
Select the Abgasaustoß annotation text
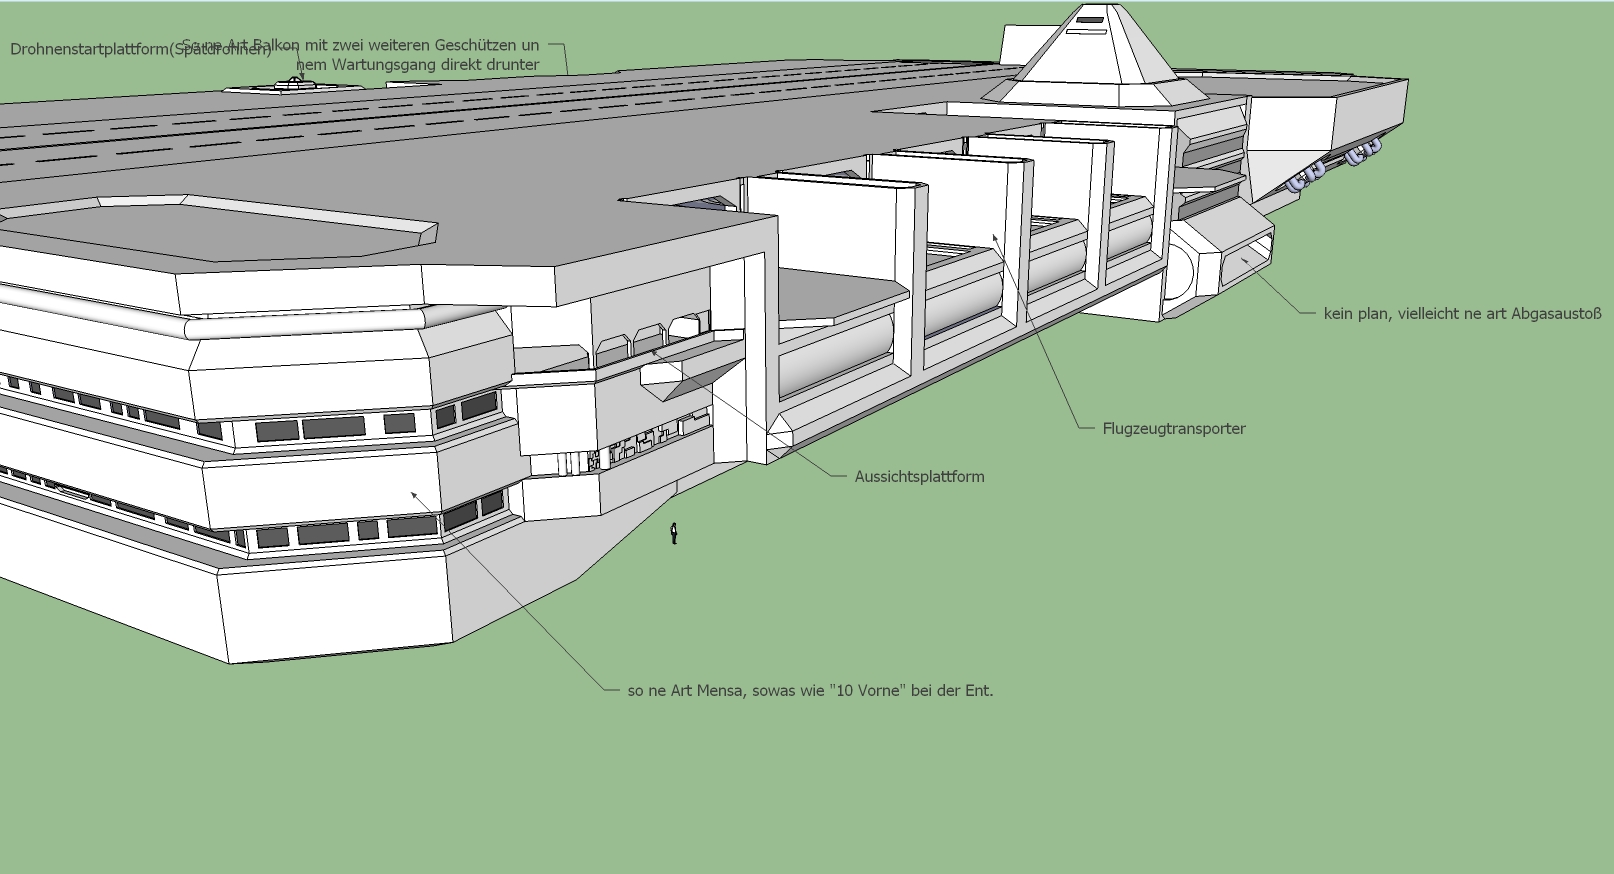[1462, 313]
